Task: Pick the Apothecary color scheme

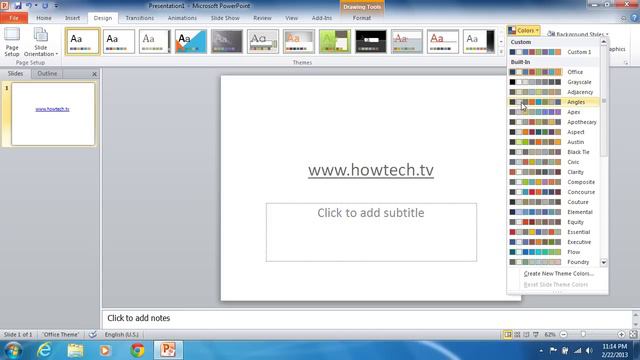Action: (x=553, y=122)
